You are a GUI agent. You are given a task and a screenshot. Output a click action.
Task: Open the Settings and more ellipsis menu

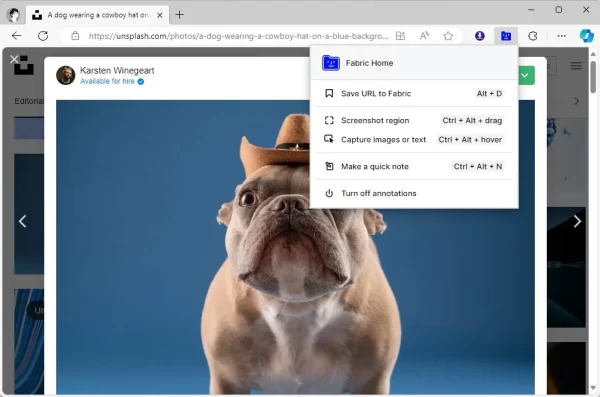click(561, 36)
